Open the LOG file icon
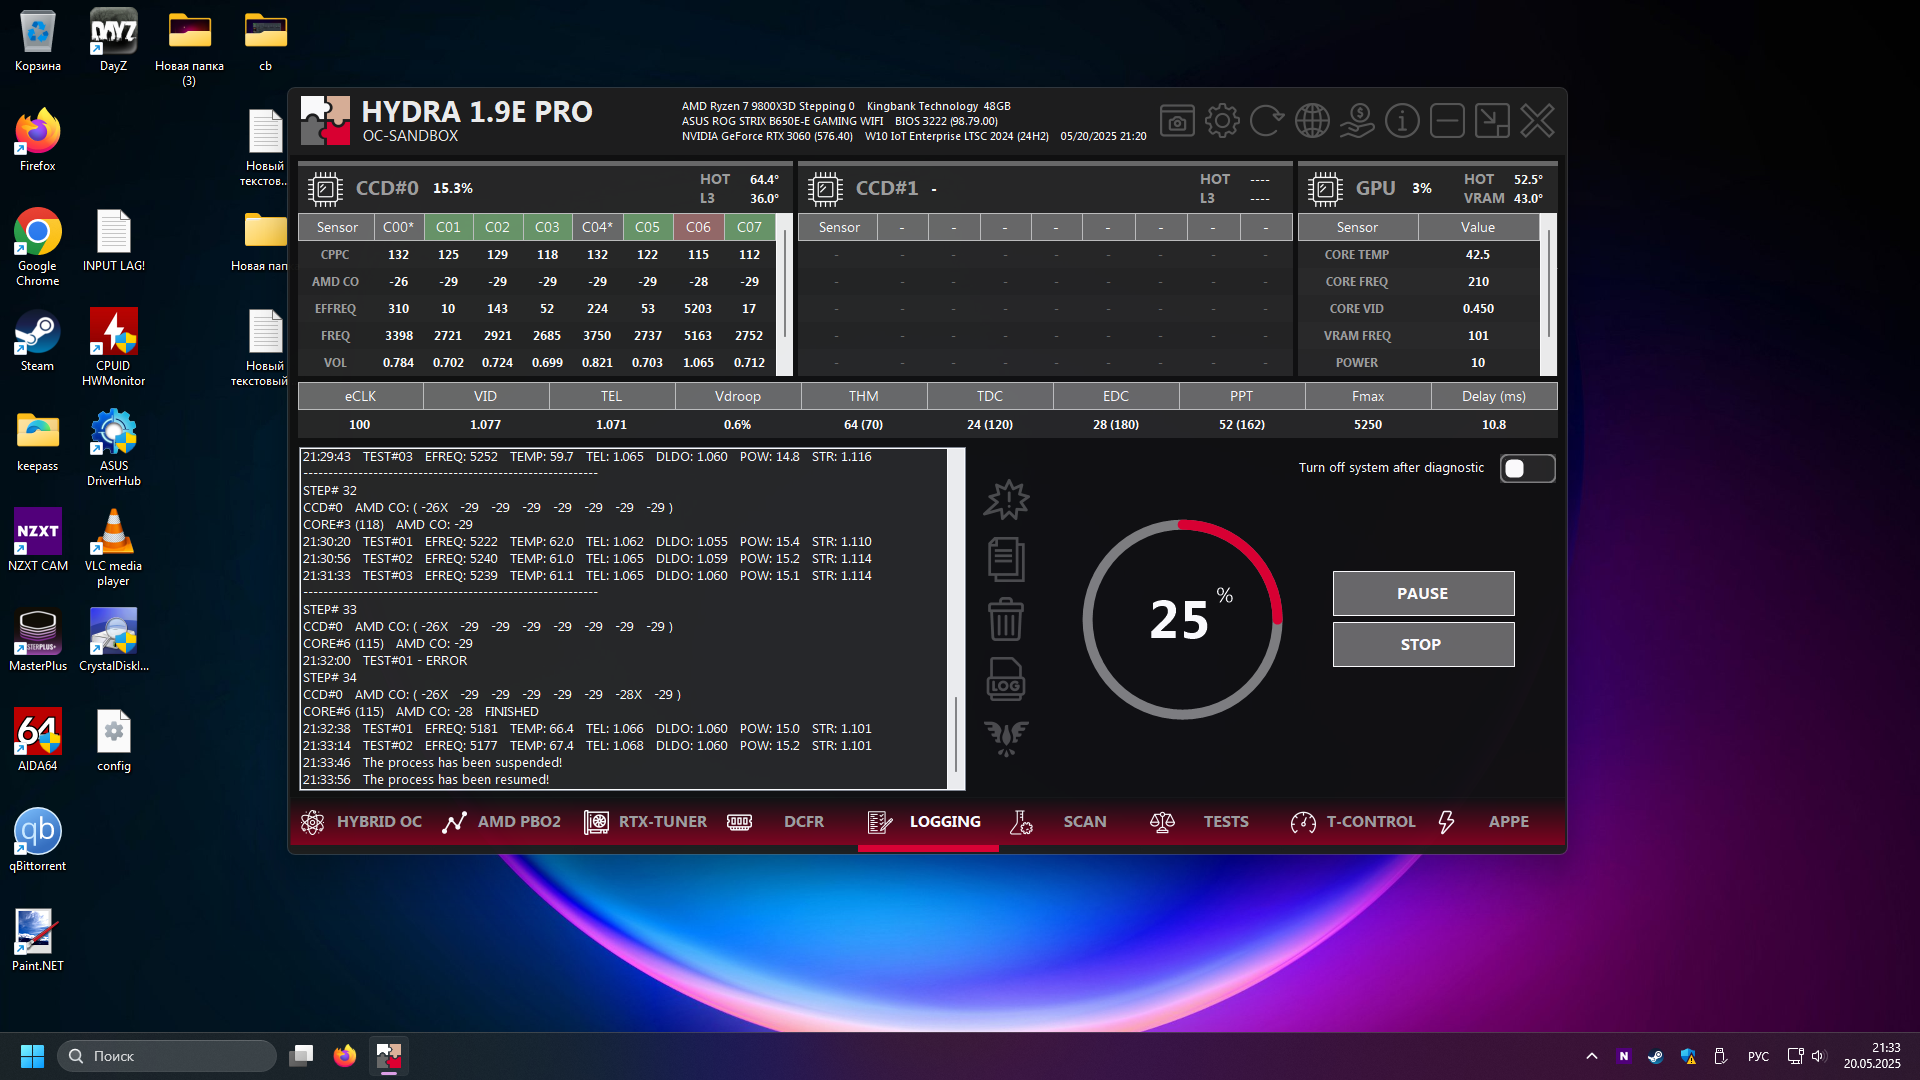 [1006, 679]
